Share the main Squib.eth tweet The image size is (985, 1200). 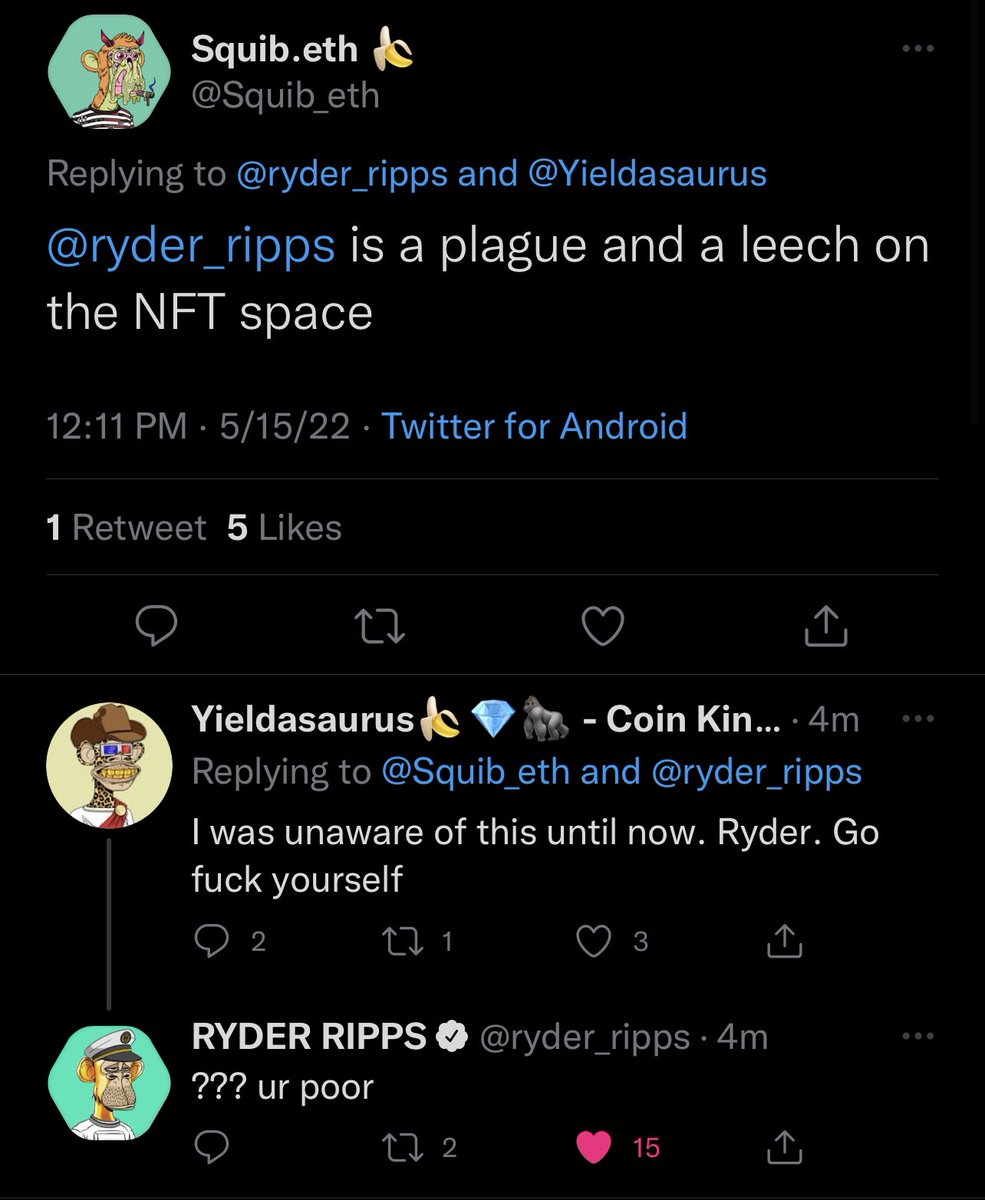coord(827,626)
